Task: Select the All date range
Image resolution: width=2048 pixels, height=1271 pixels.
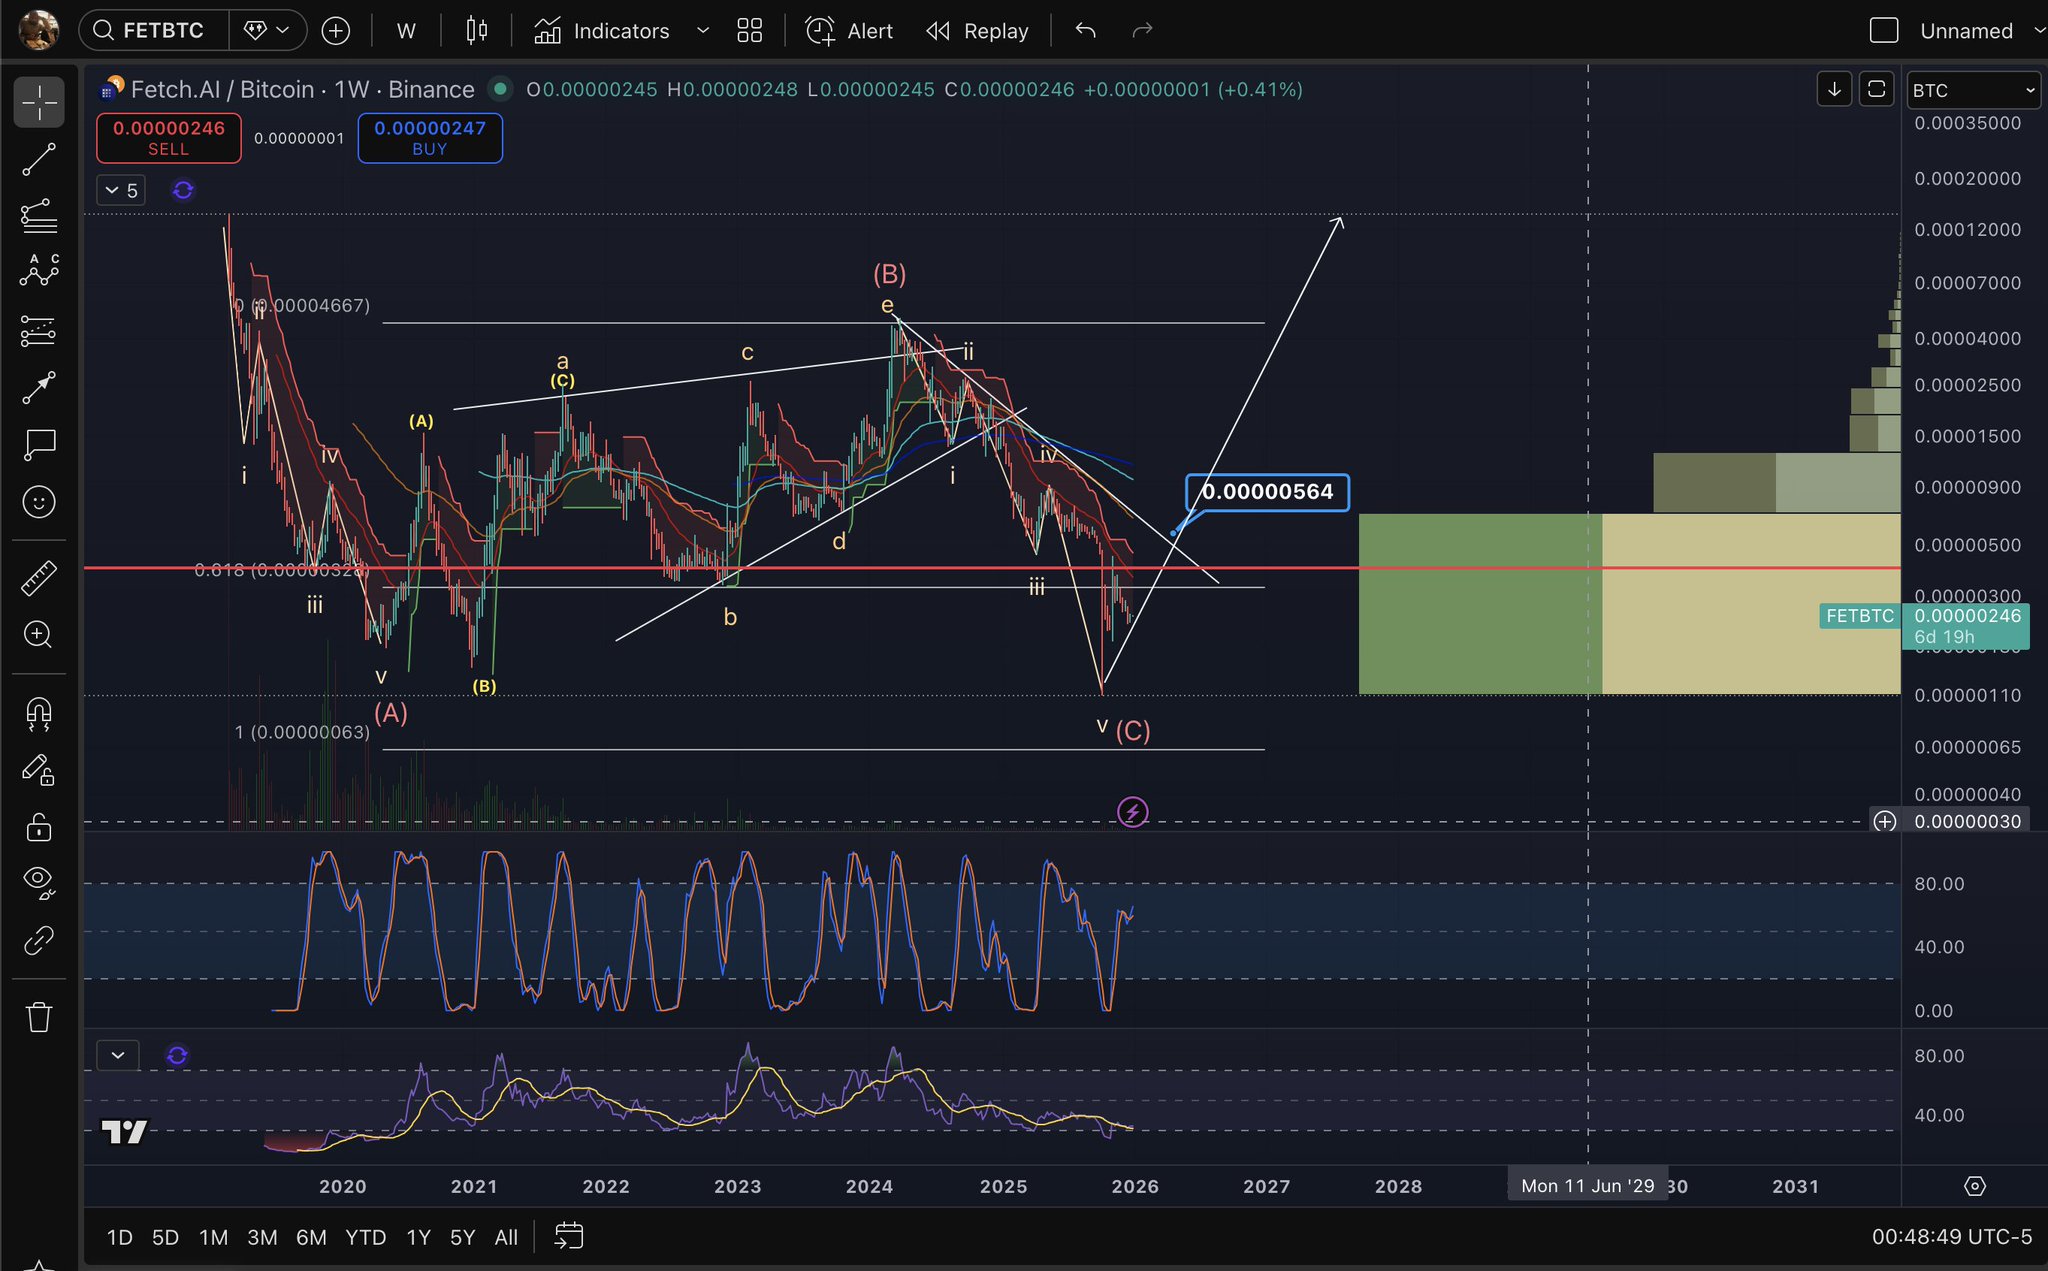Action: point(506,1237)
